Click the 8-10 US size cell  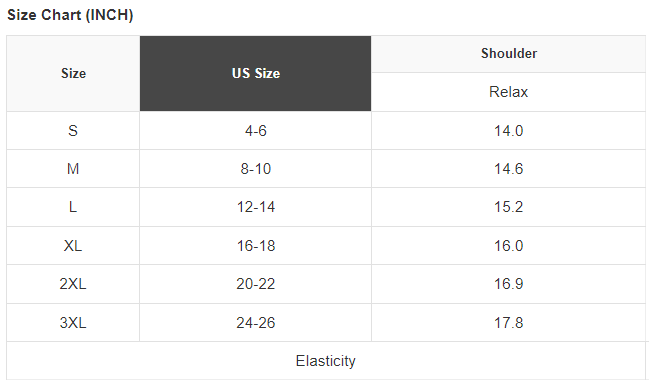(255, 169)
